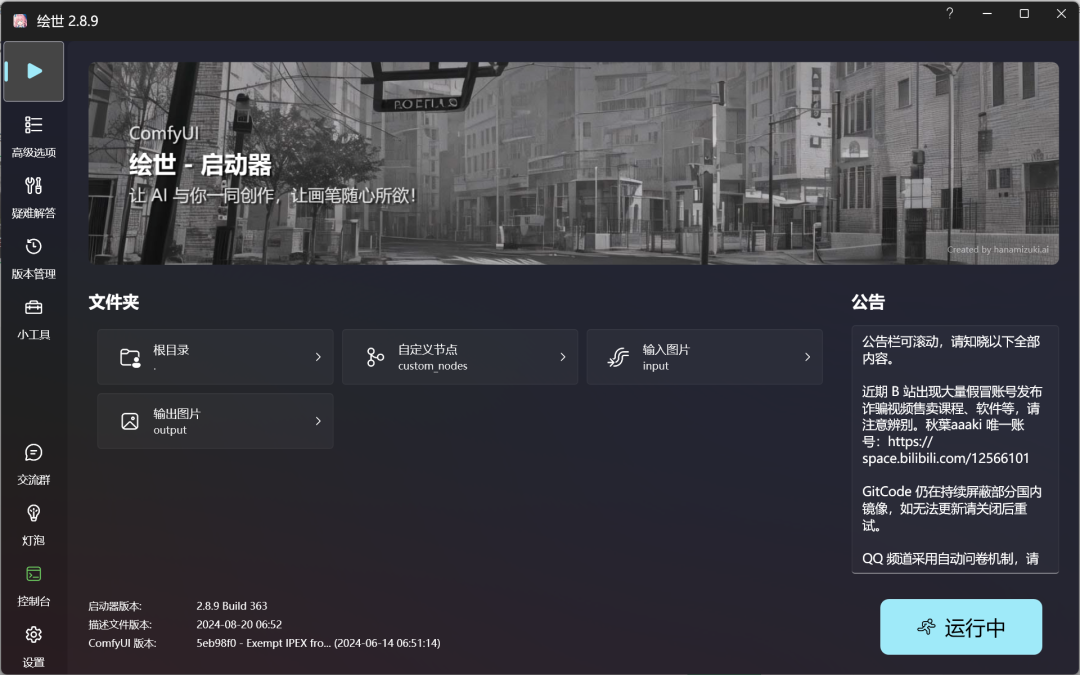Open the 设置 settings panel

pos(33,645)
